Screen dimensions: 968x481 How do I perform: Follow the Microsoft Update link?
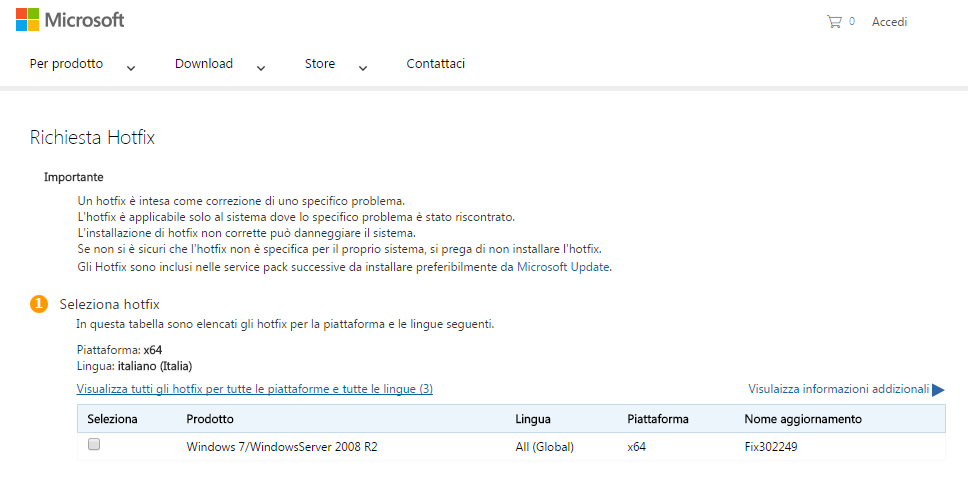(563, 267)
